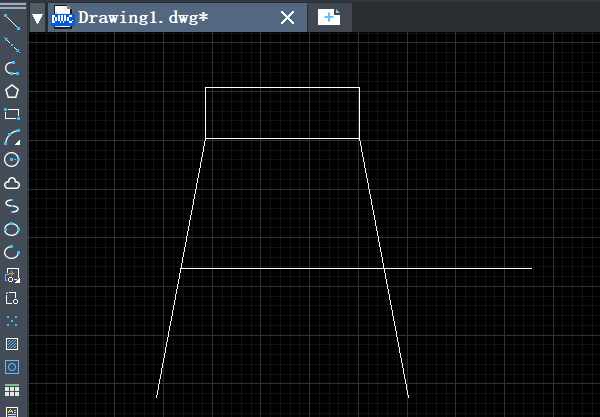Image resolution: width=600 pixels, height=417 pixels.
Task: Select the Arc tool
Action: tap(12, 137)
